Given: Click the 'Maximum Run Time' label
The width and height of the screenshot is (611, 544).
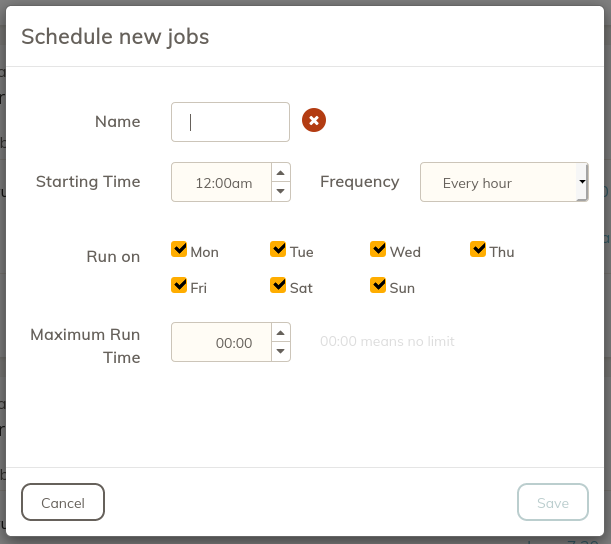Looking at the screenshot, I should pyautogui.click(x=85, y=346).
